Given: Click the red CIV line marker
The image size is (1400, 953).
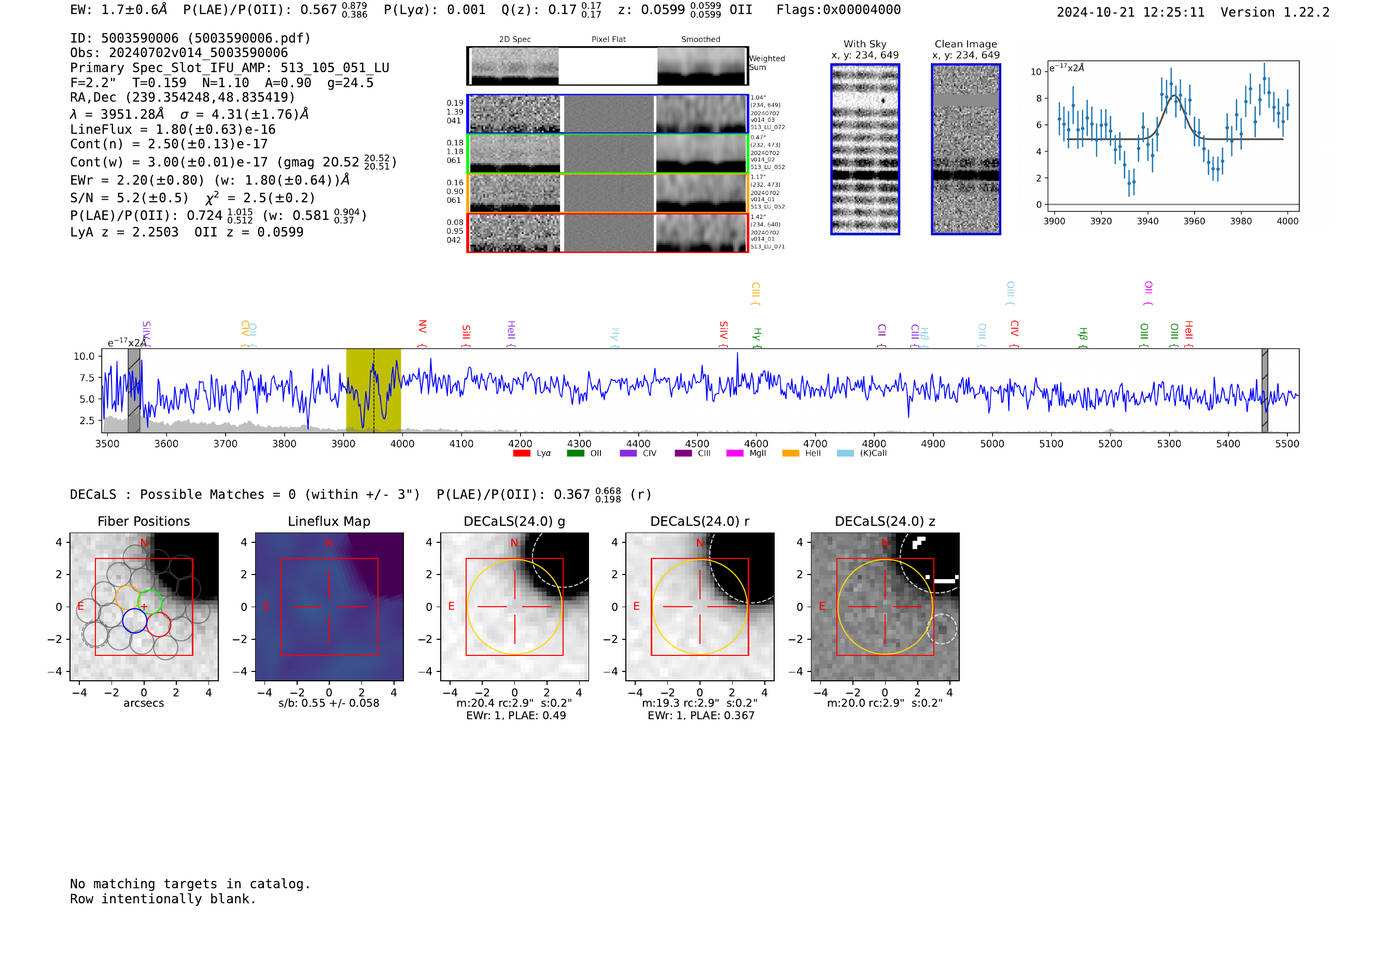Looking at the screenshot, I should (1014, 333).
